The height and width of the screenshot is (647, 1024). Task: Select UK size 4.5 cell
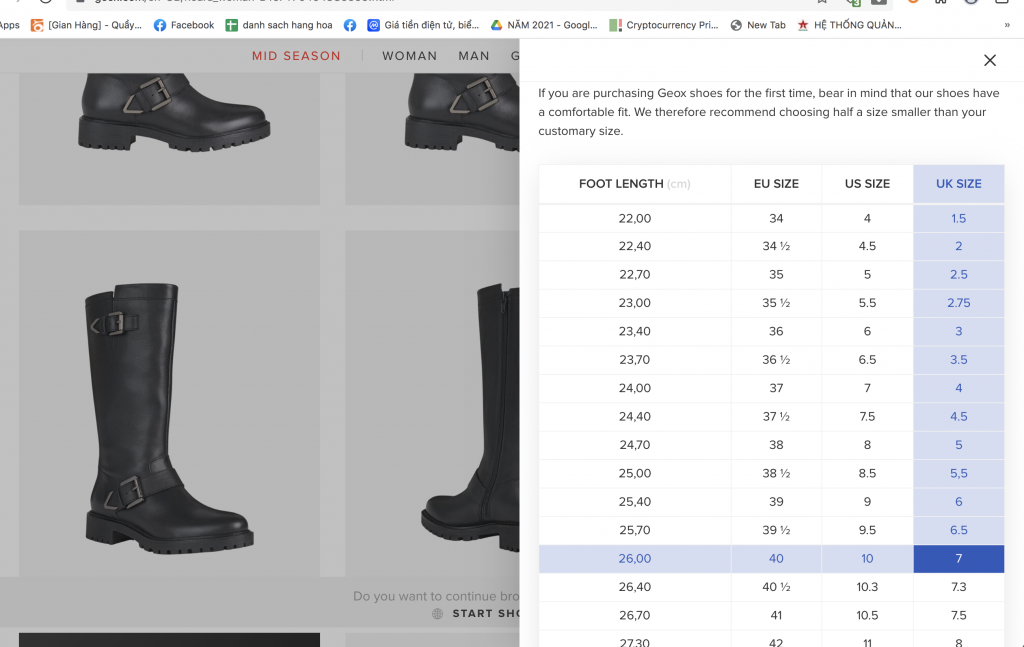[x=959, y=417]
